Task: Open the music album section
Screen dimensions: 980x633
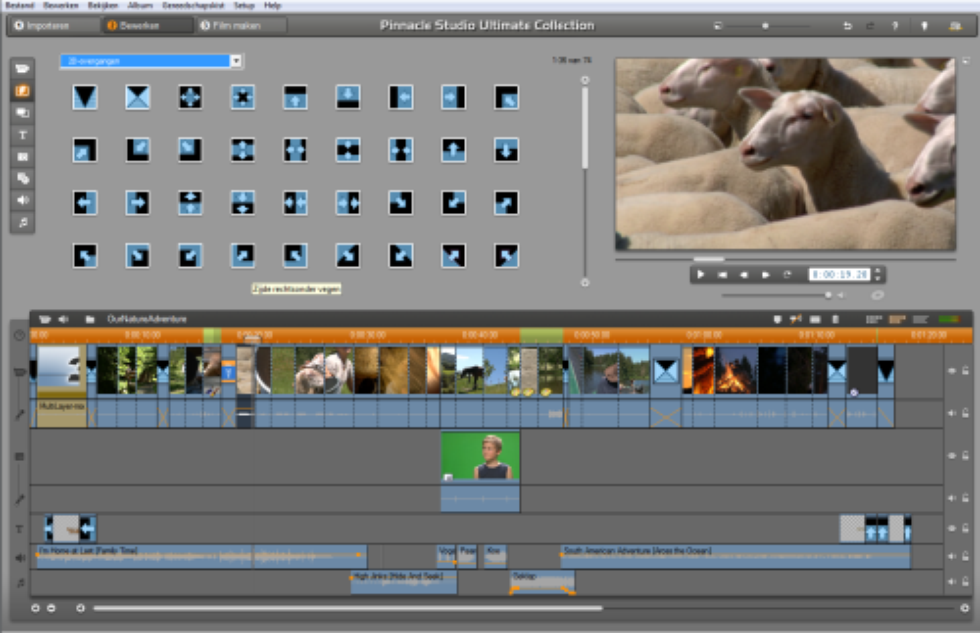Action: coord(22,222)
